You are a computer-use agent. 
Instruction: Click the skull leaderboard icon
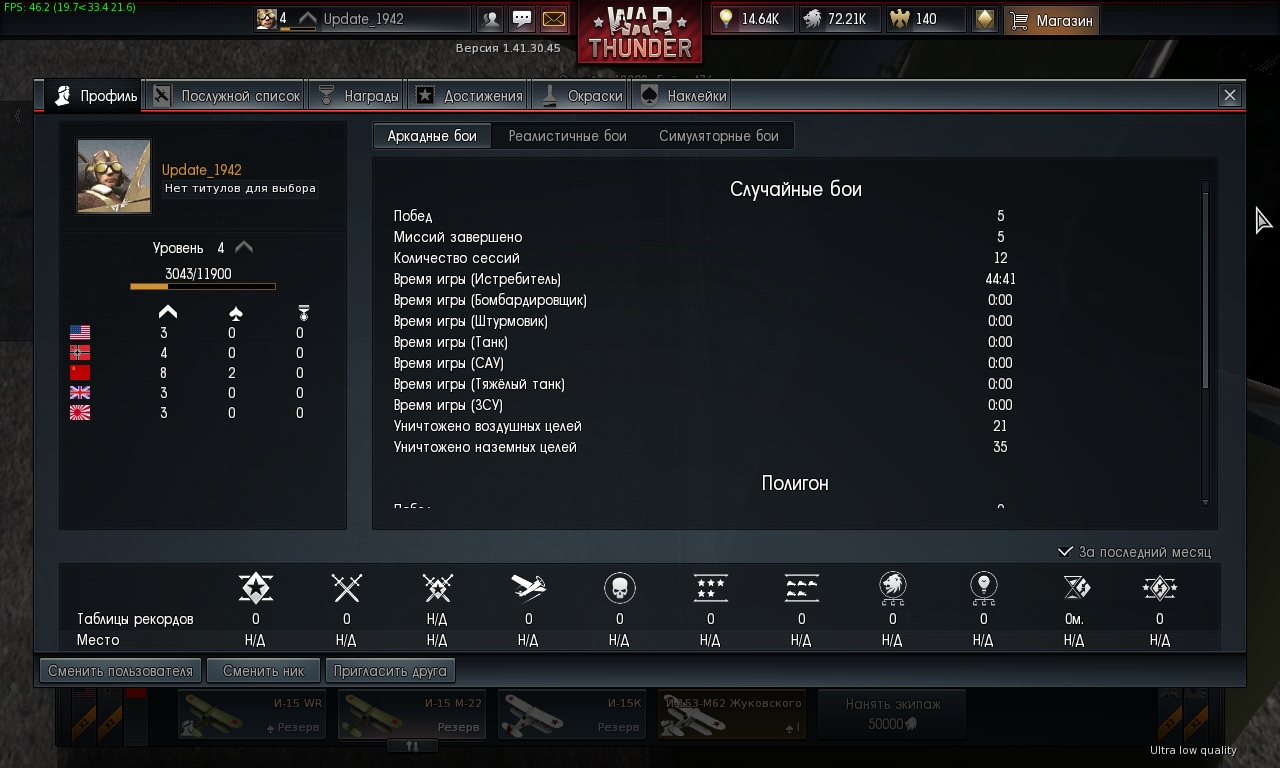(x=620, y=588)
